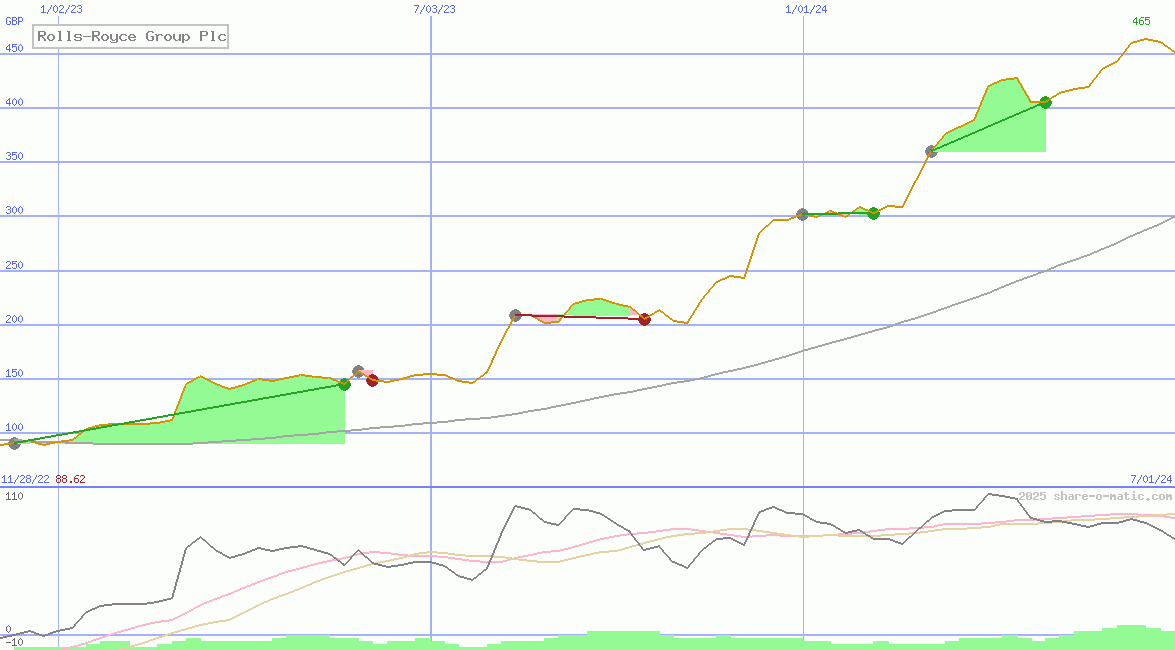Click the 7/01/24 end date label
Image resolution: width=1175 pixels, height=650 pixels.
[1150, 479]
